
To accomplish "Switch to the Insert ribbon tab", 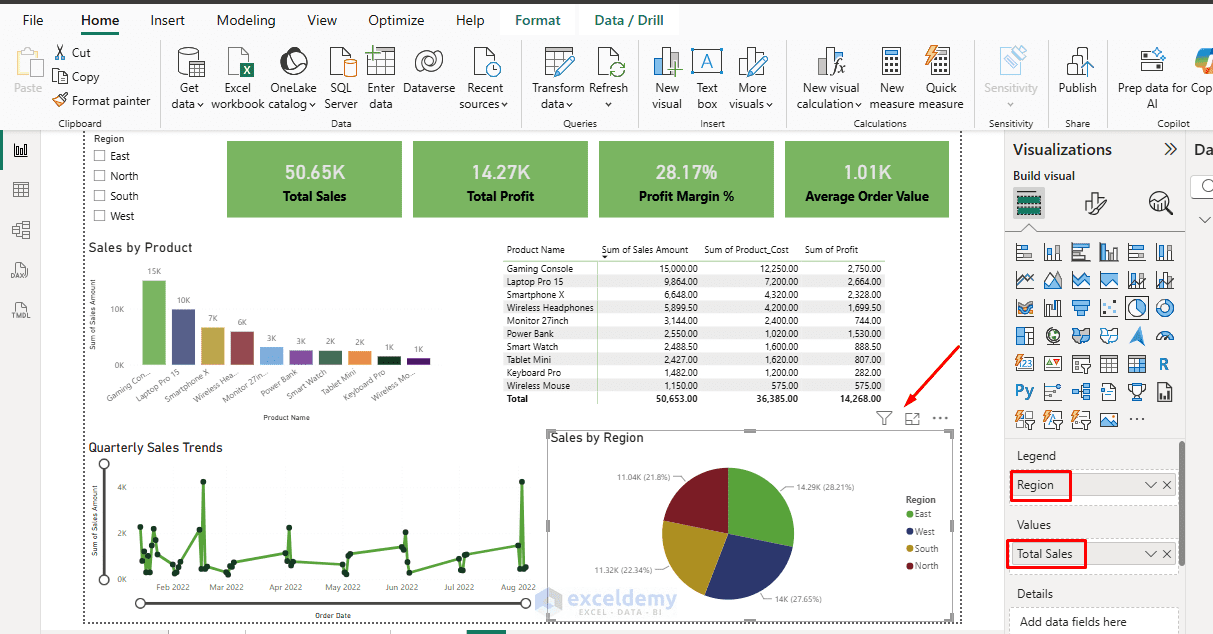I will pos(167,20).
